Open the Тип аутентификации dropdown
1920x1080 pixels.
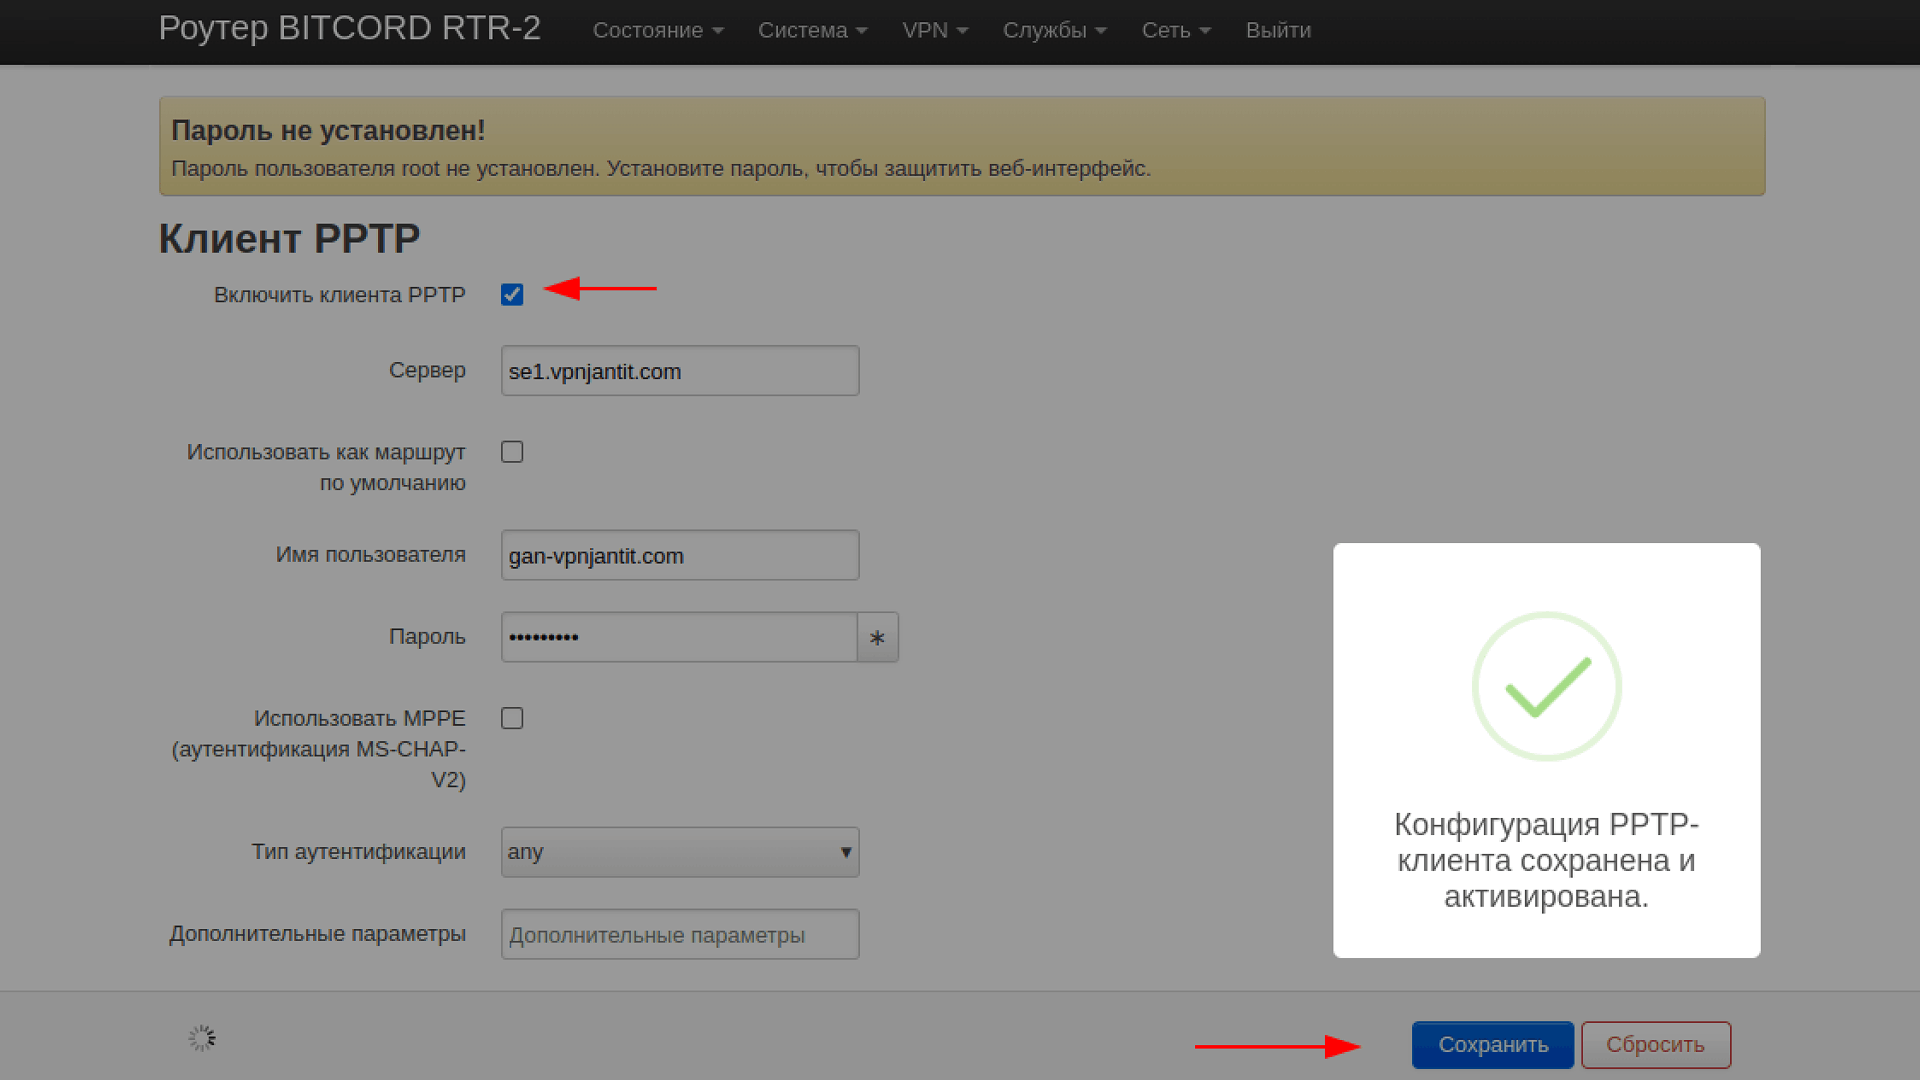click(x=679, y=852)
